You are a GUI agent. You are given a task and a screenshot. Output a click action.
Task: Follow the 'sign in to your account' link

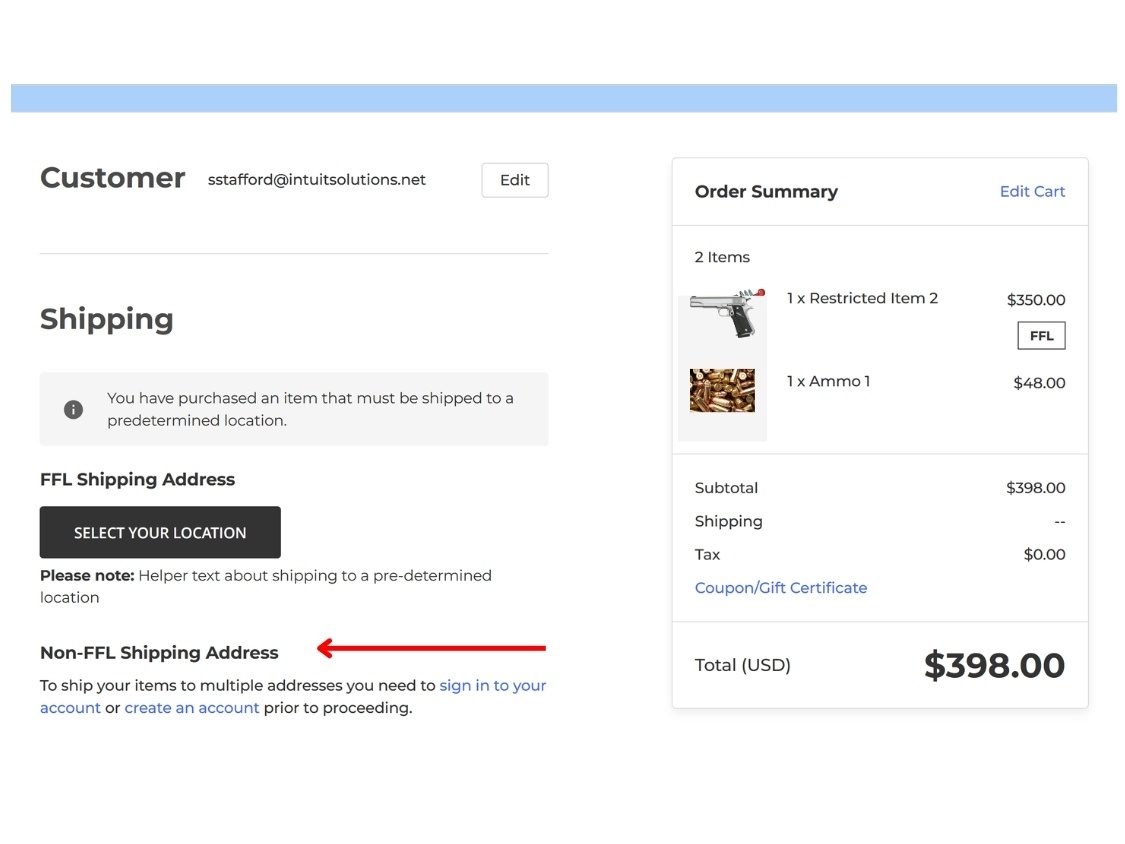(492, 685)
